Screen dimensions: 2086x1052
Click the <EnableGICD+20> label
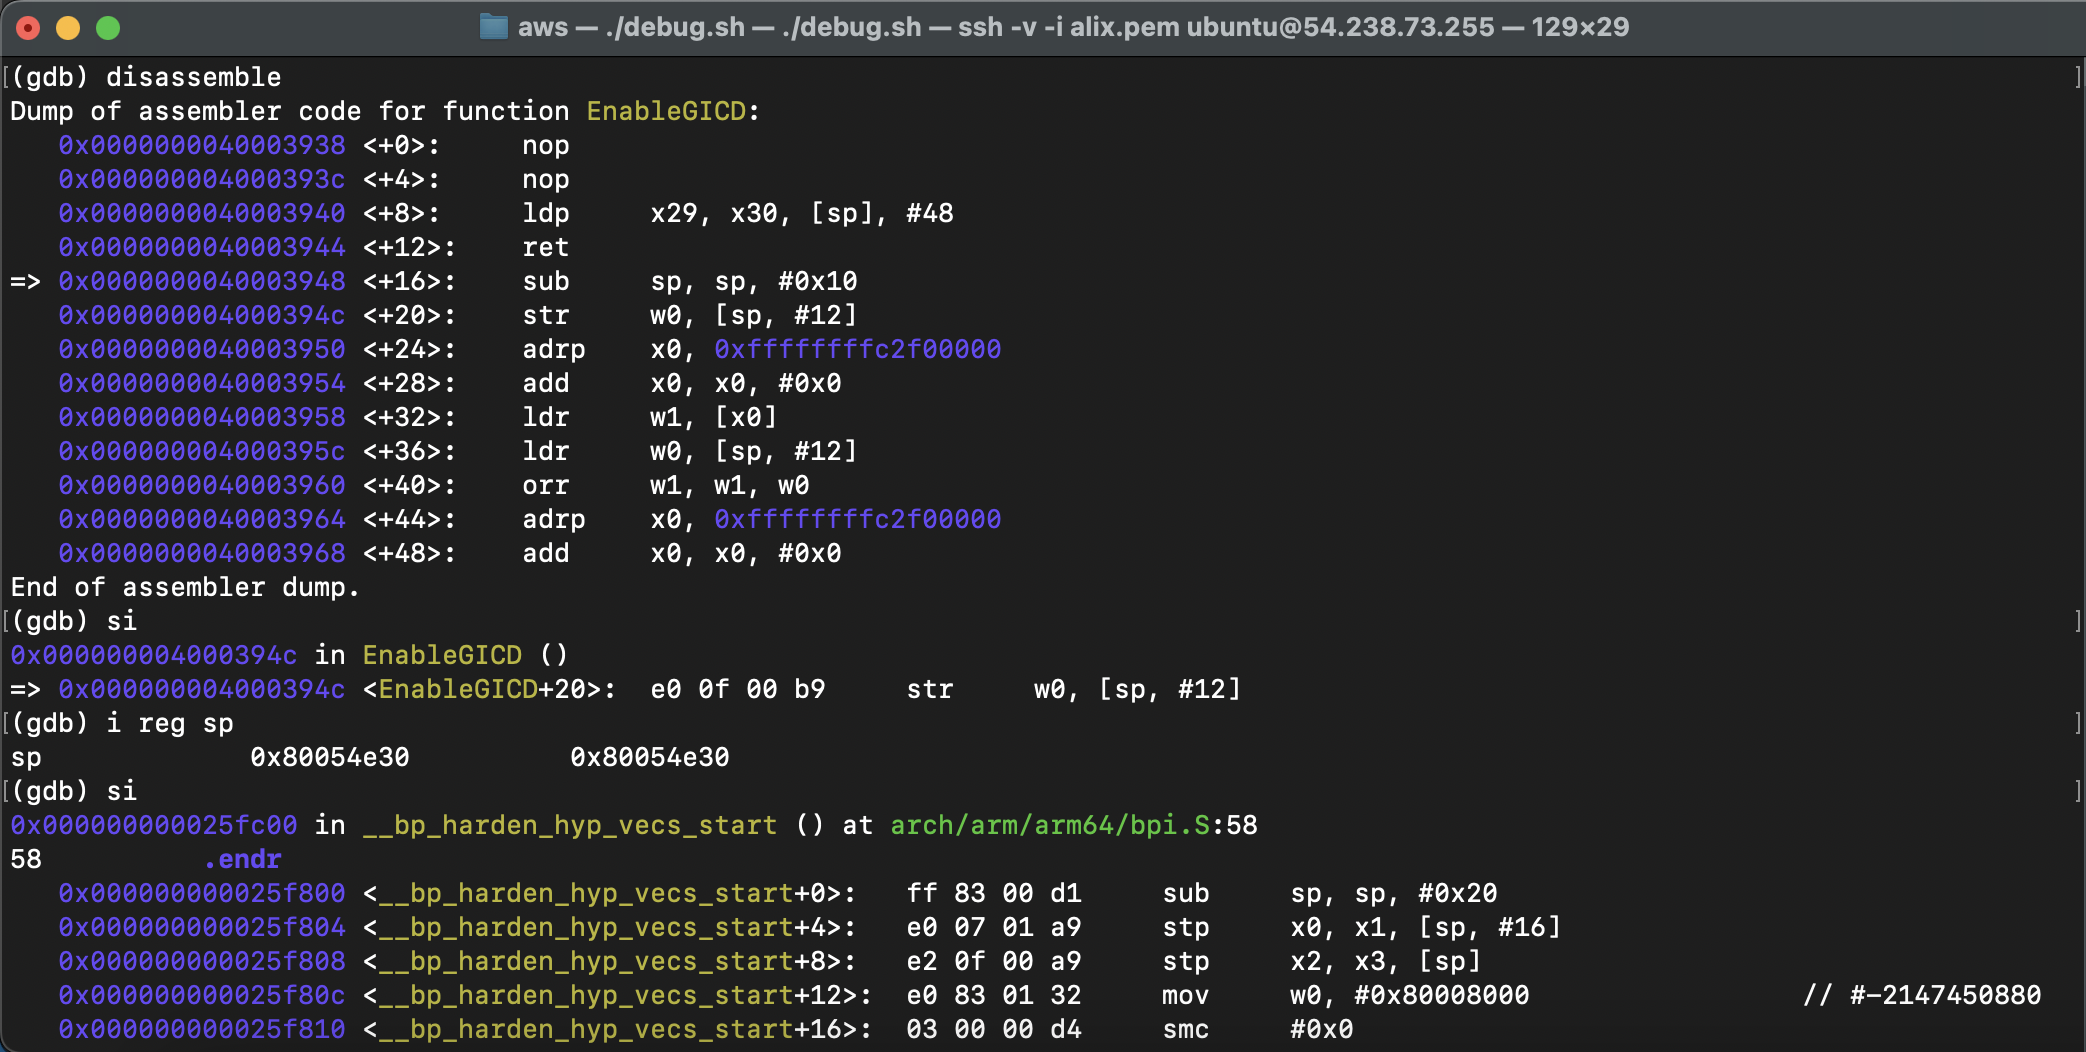490,689
